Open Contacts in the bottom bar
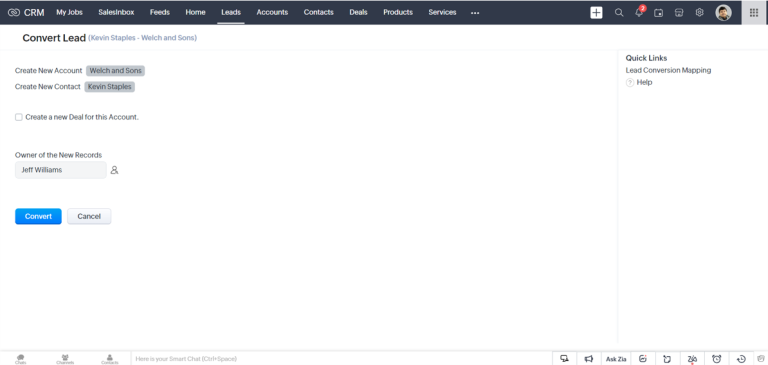Viewport: 768px width, 365px height. [110, 359]
